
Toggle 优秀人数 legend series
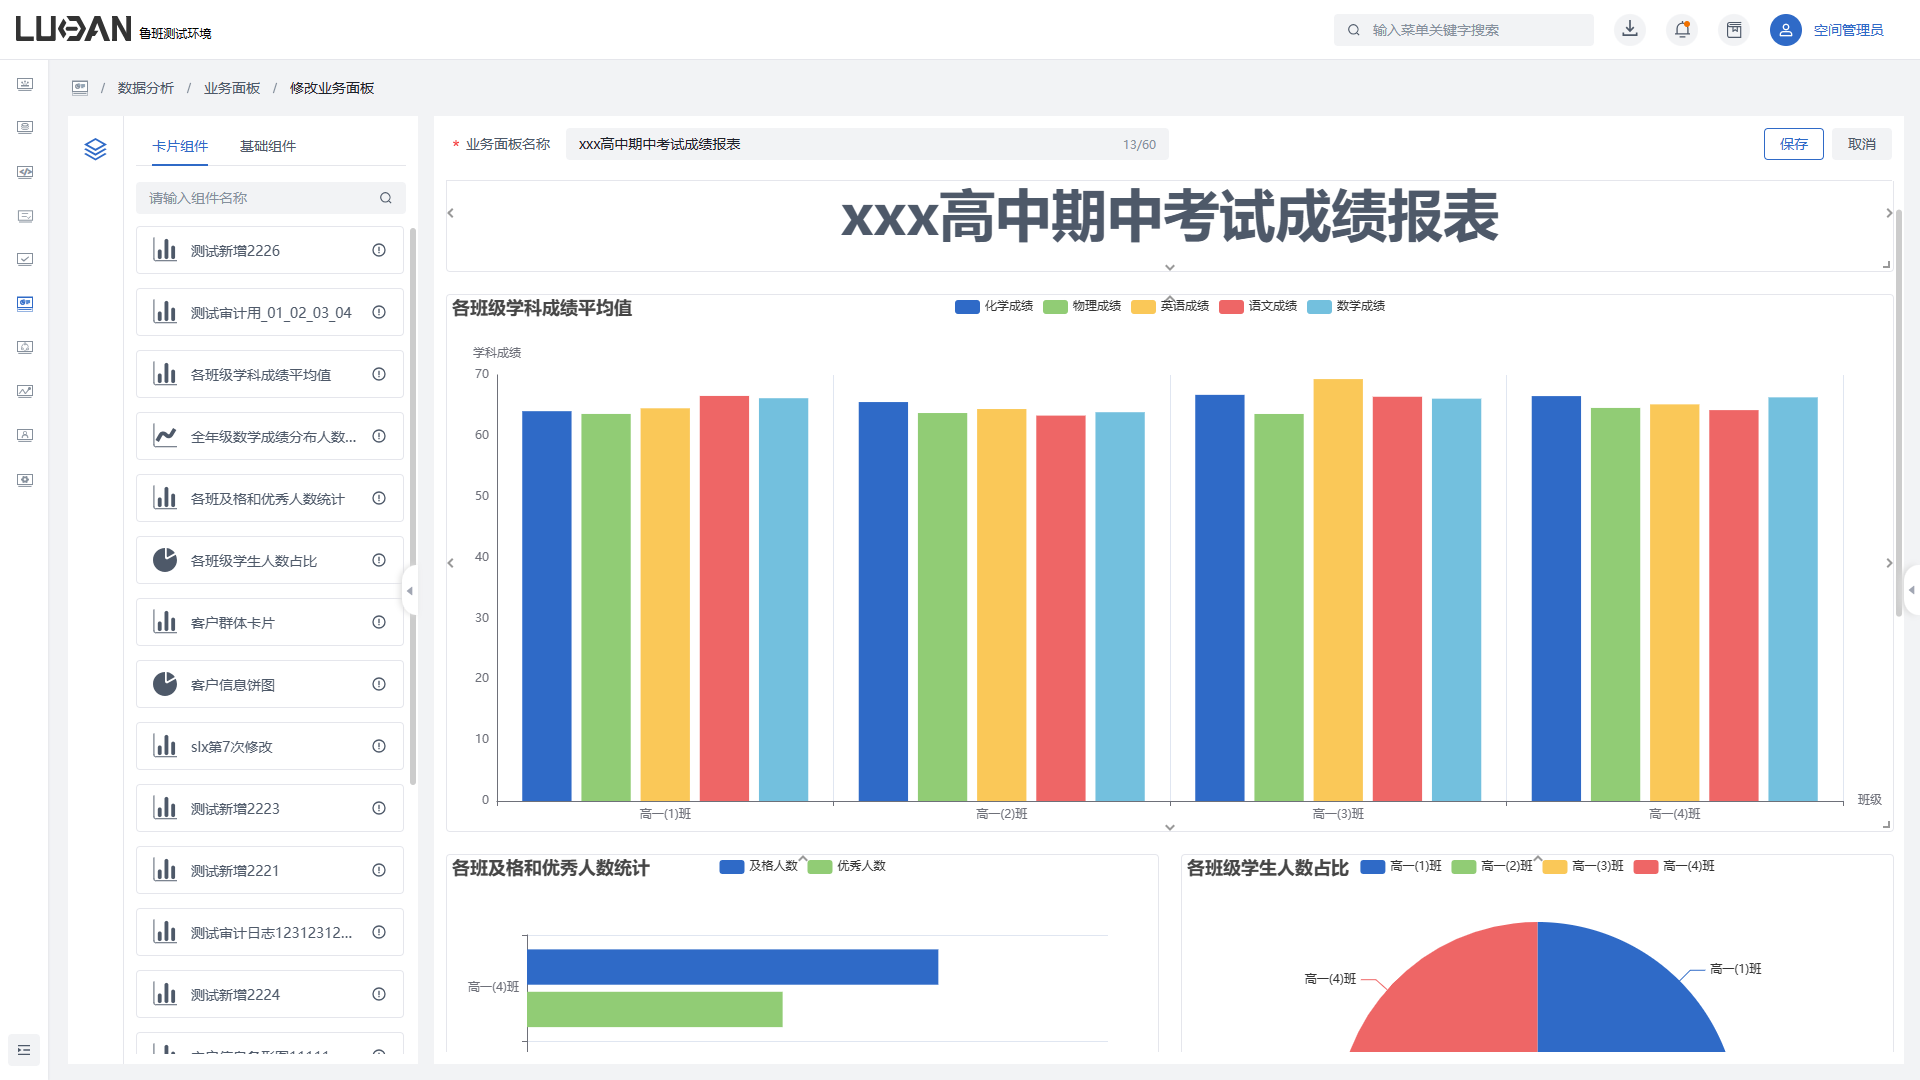(847, 866)
